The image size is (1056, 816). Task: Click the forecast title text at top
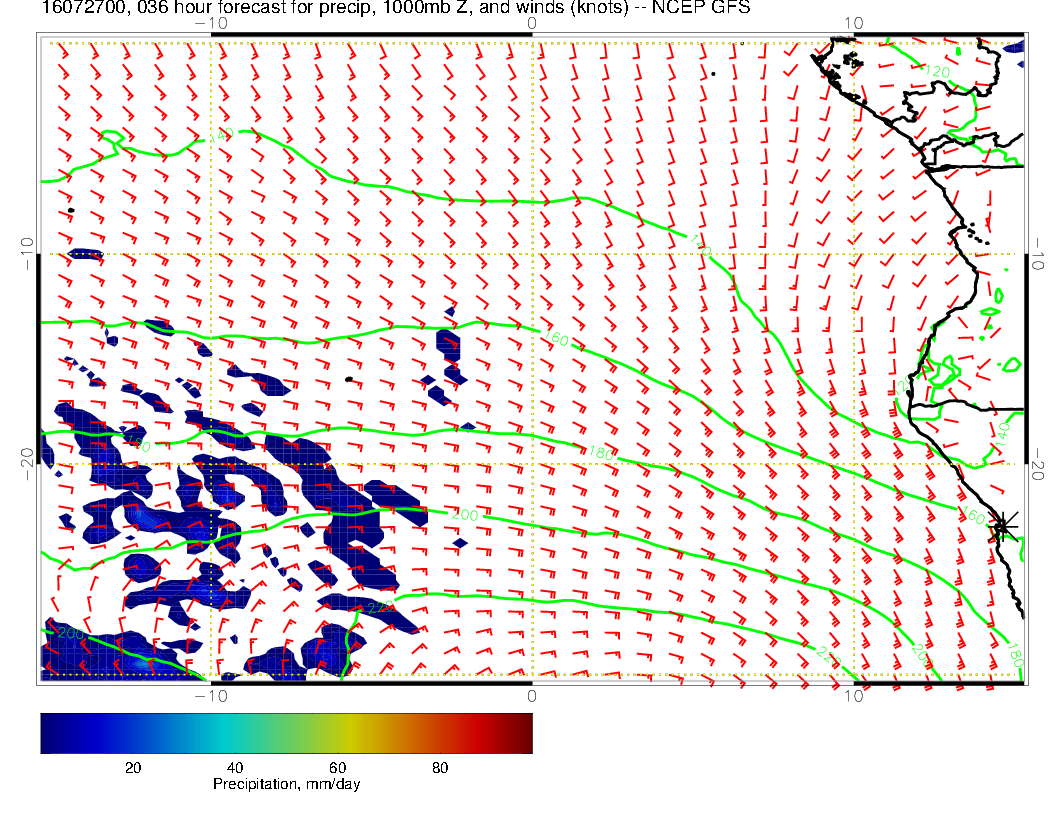[395, 8]
